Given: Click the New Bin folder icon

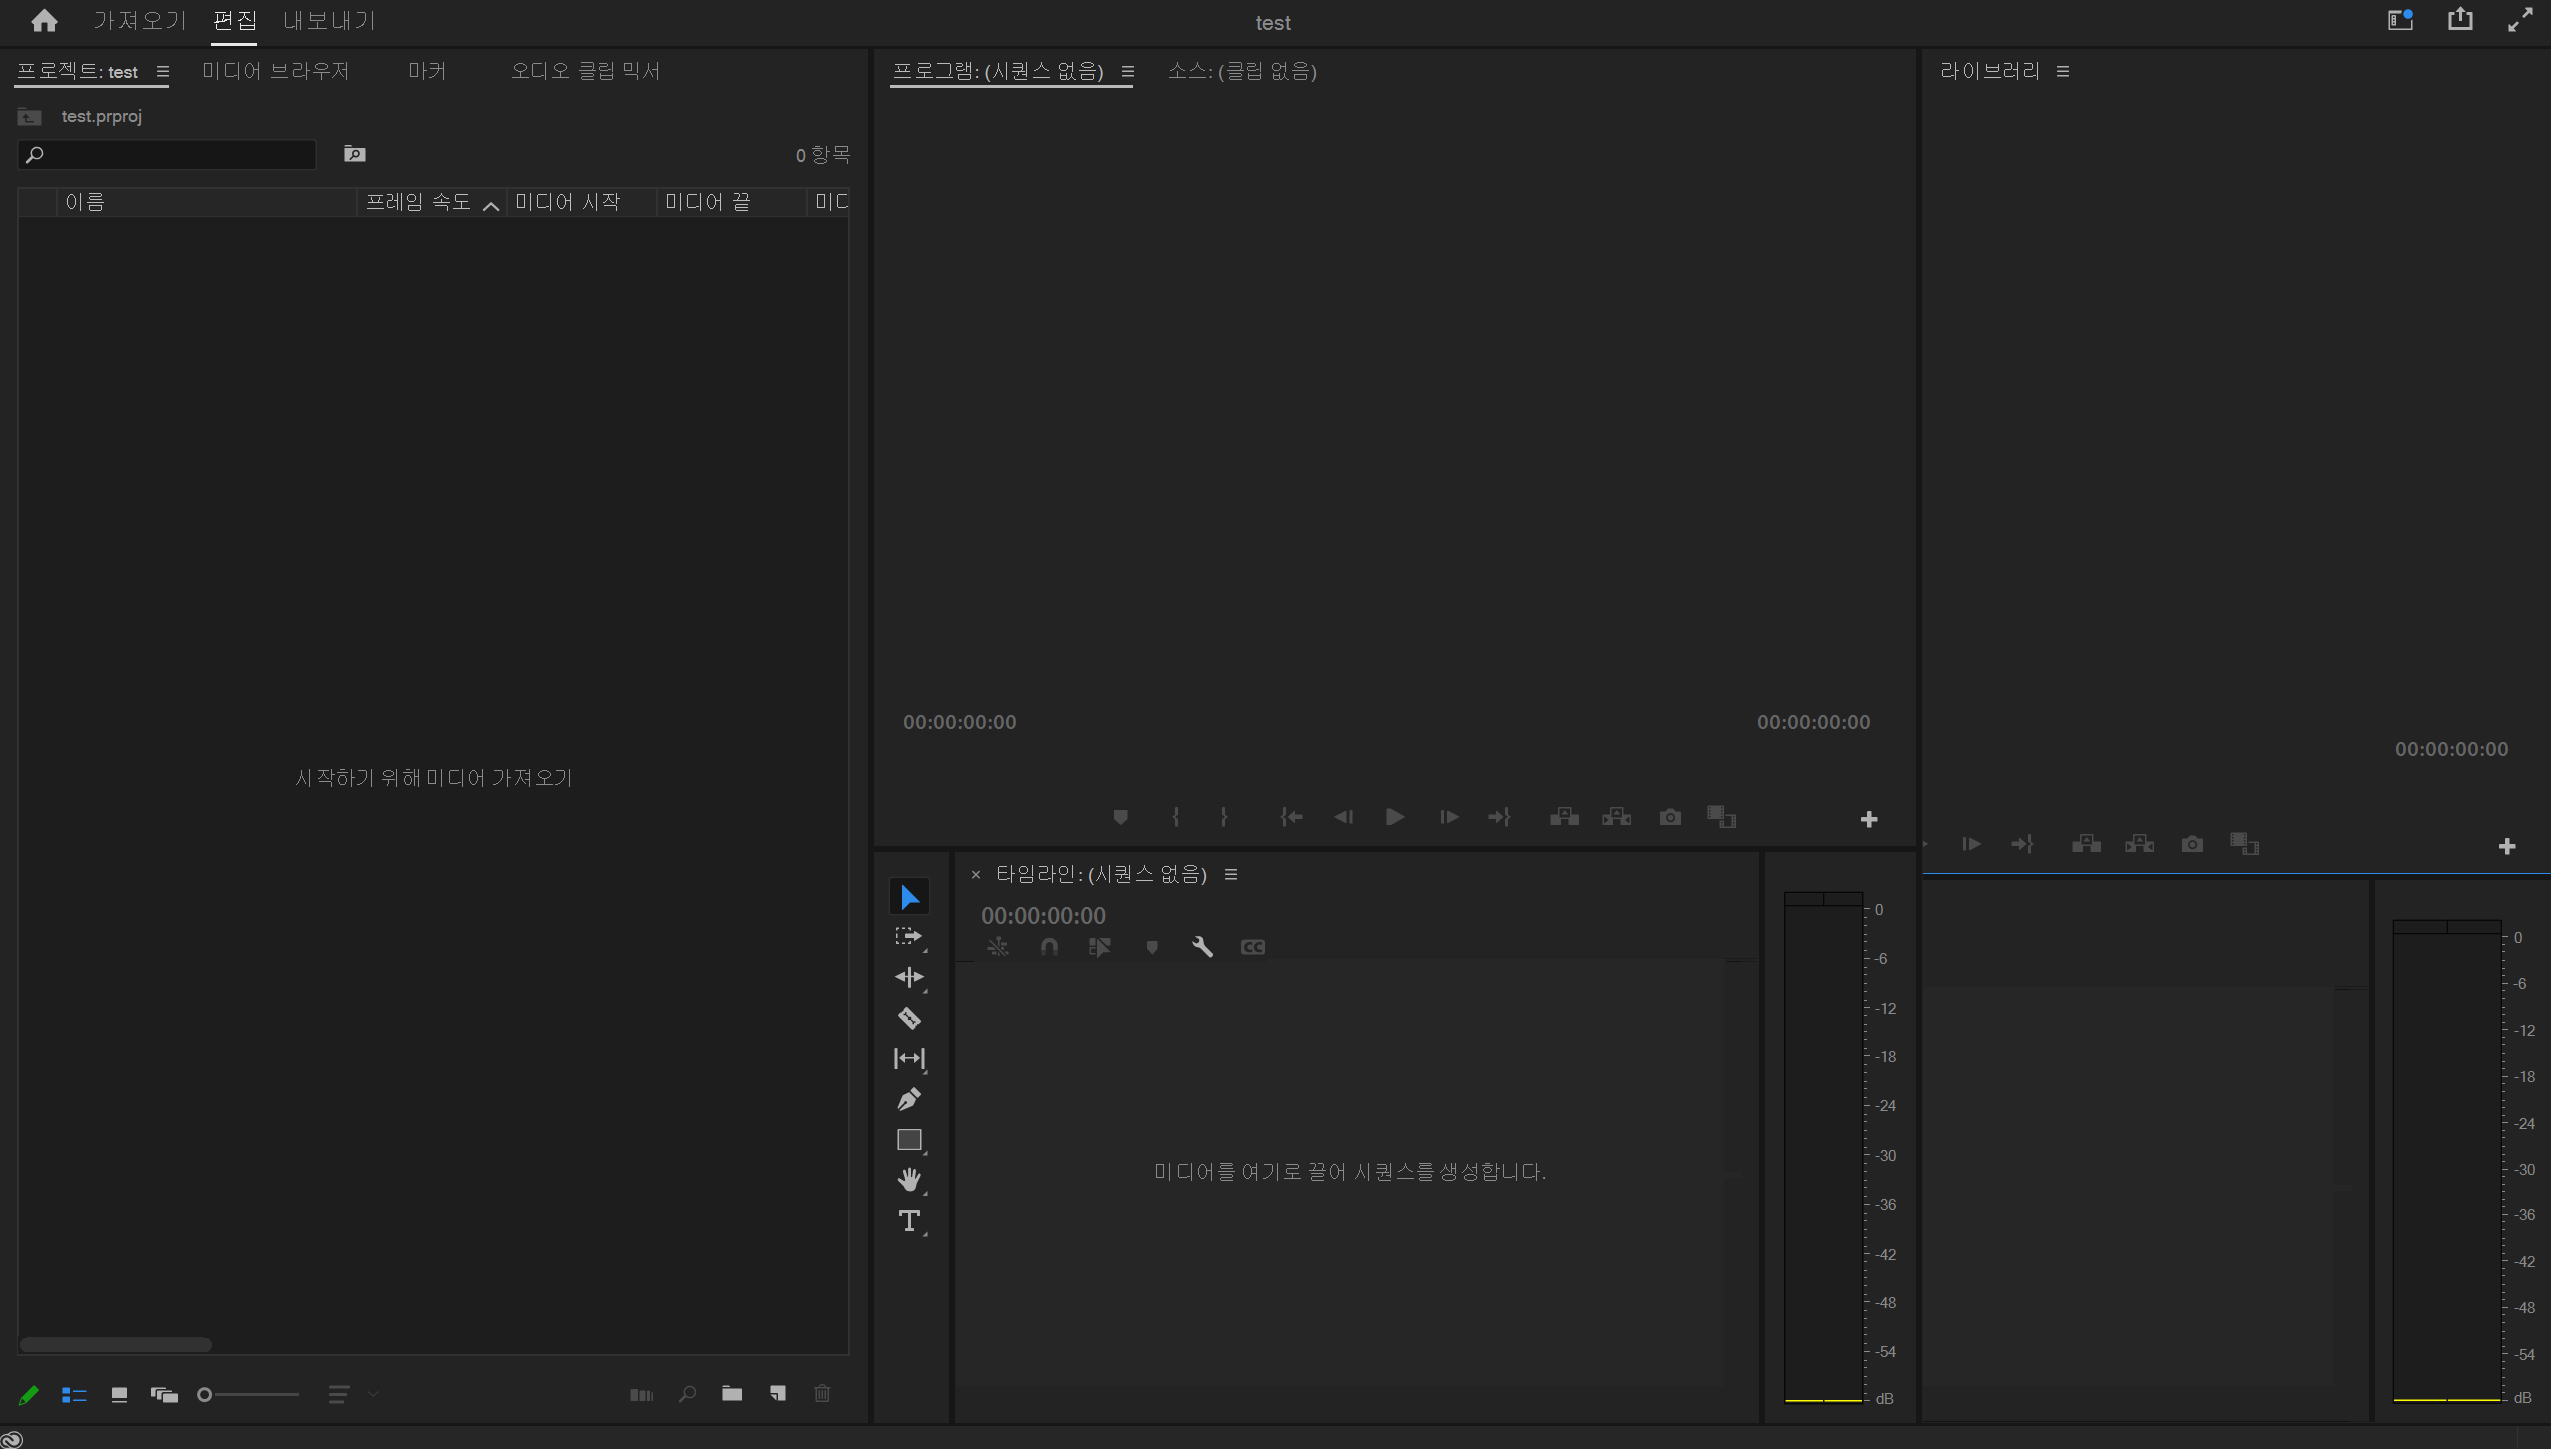Looking at the screenshot, I should coord(732,1394).
